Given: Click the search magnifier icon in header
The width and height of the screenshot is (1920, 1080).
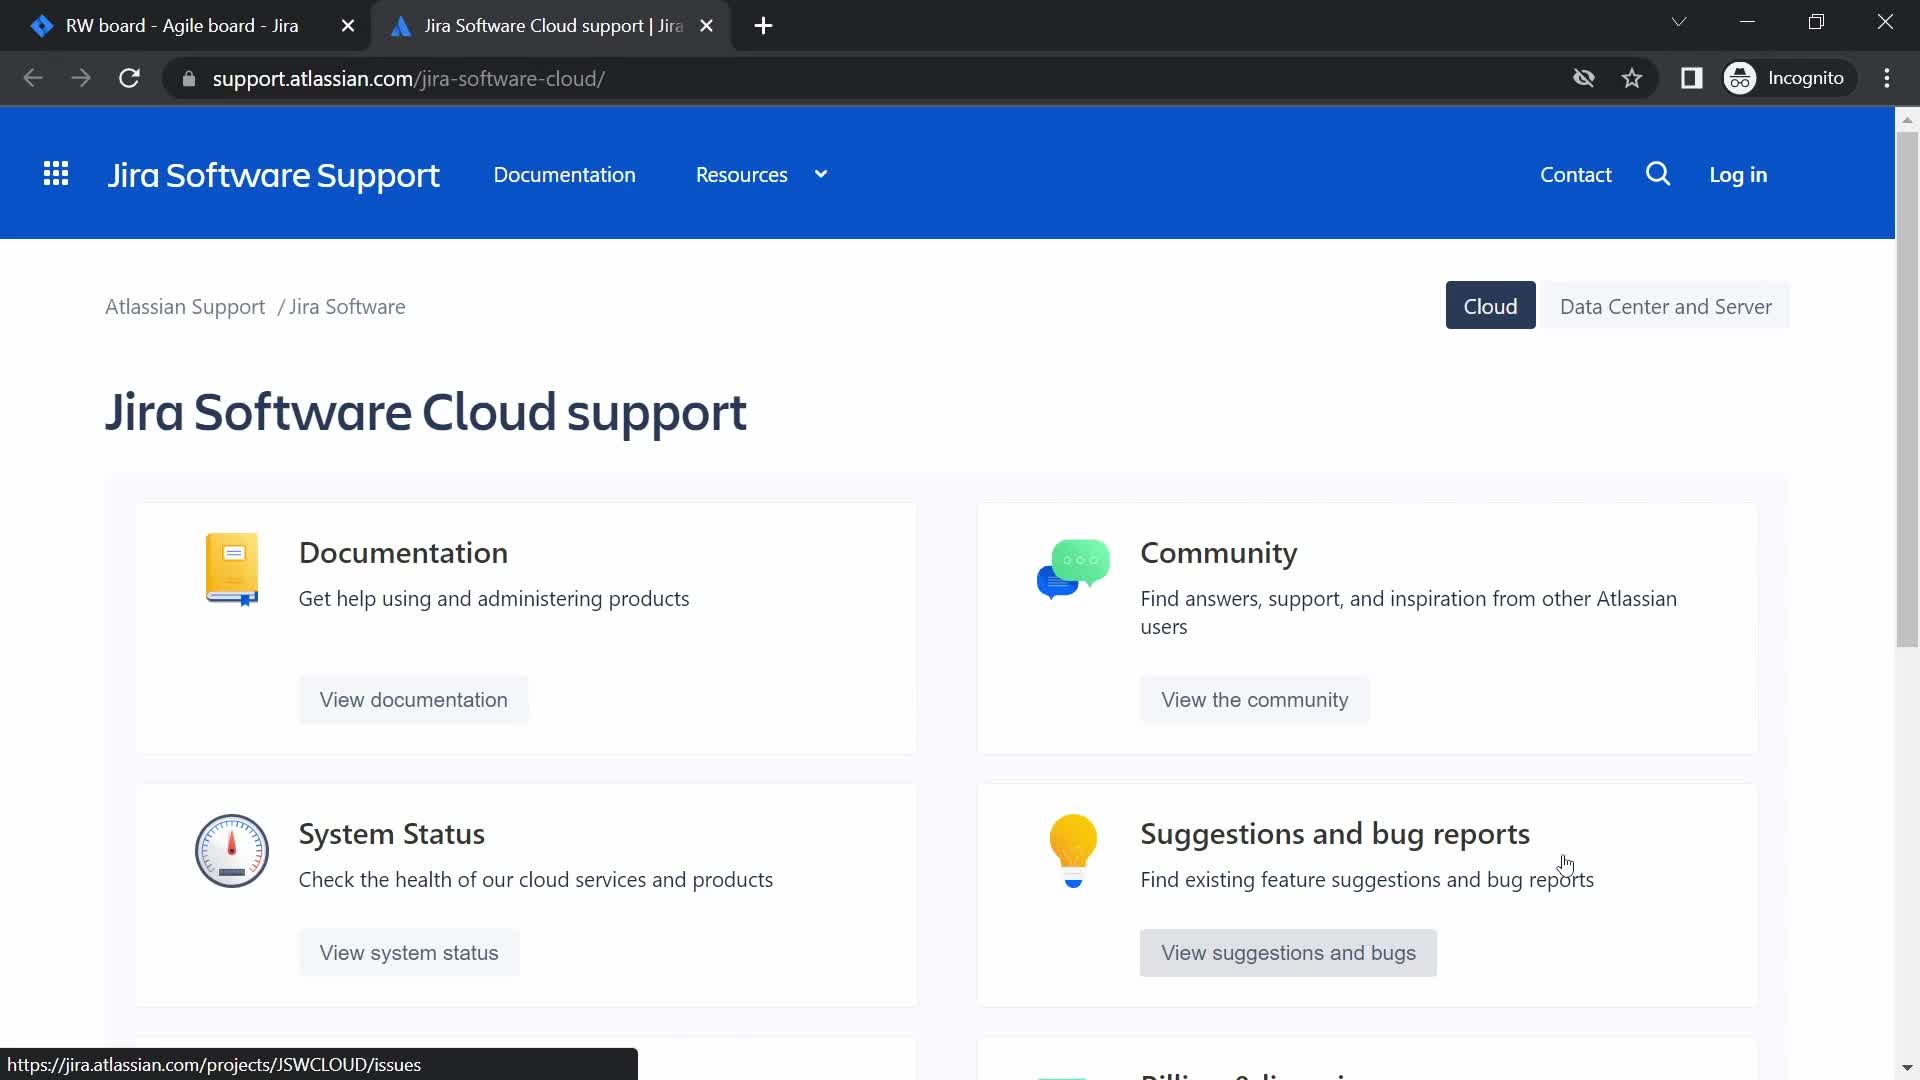Looking at the screenshot, I should click(x=1658, y=174).
